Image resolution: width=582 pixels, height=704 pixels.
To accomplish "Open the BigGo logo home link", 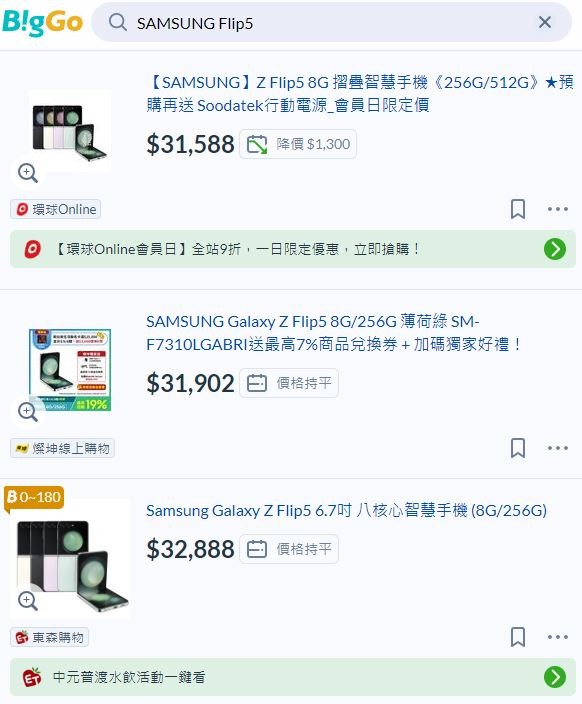I will (42, 23).
